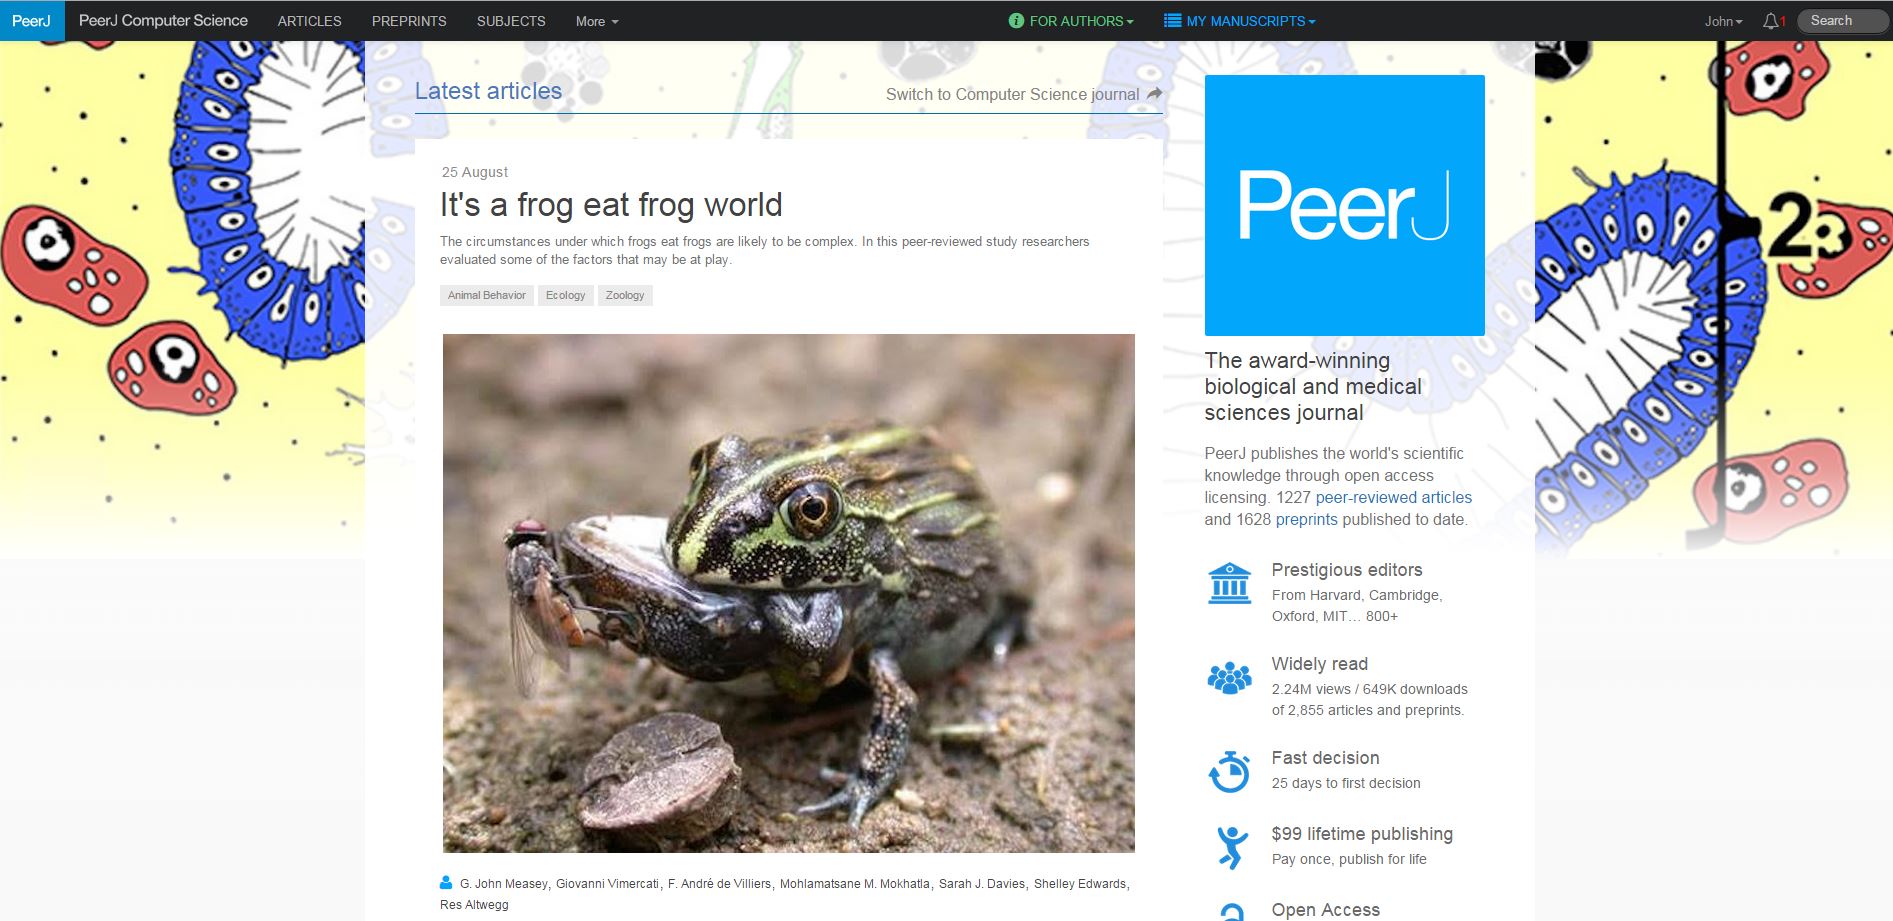Click the PeerJ logo in navbar
The image size is (1893, 921).
pos(31,20)
